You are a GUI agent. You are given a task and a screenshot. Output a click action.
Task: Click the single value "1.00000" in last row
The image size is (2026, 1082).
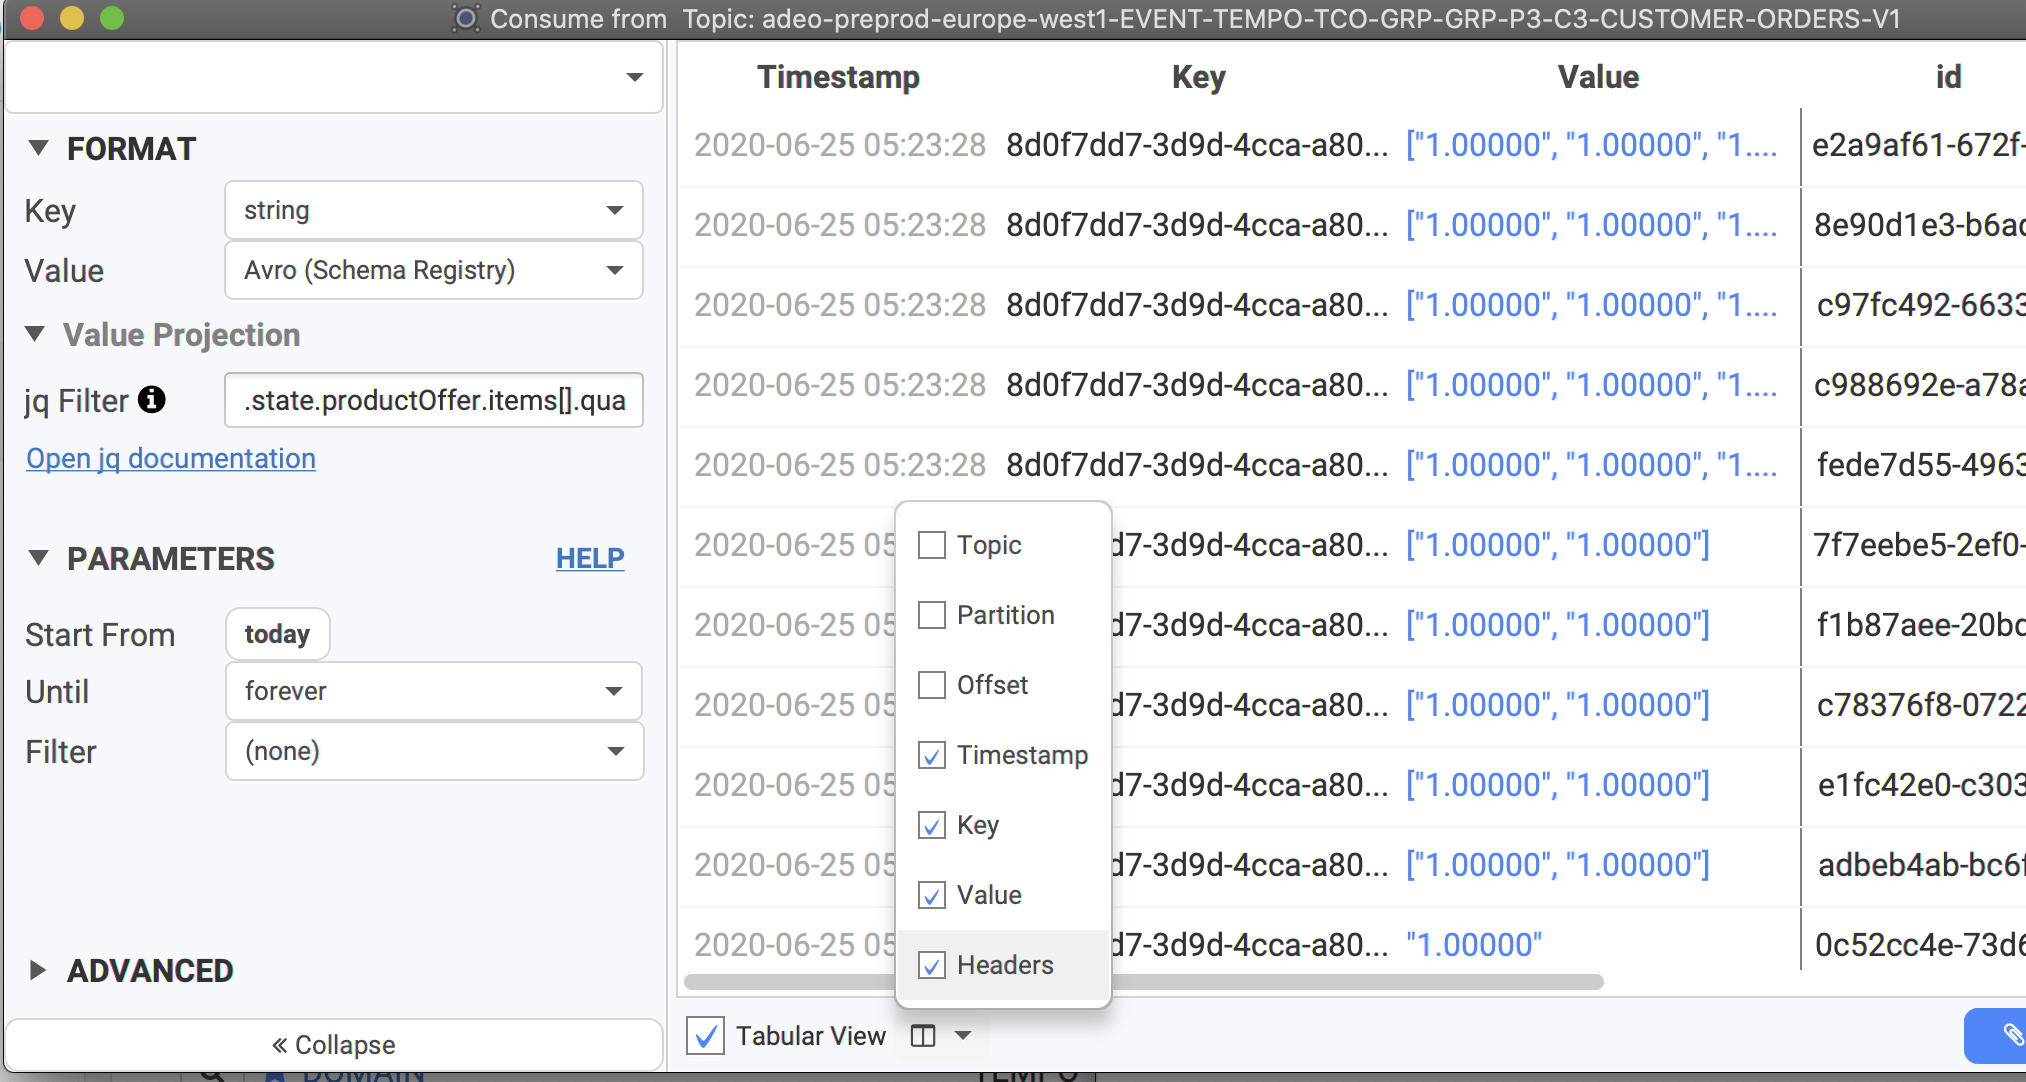point(1474,945)
